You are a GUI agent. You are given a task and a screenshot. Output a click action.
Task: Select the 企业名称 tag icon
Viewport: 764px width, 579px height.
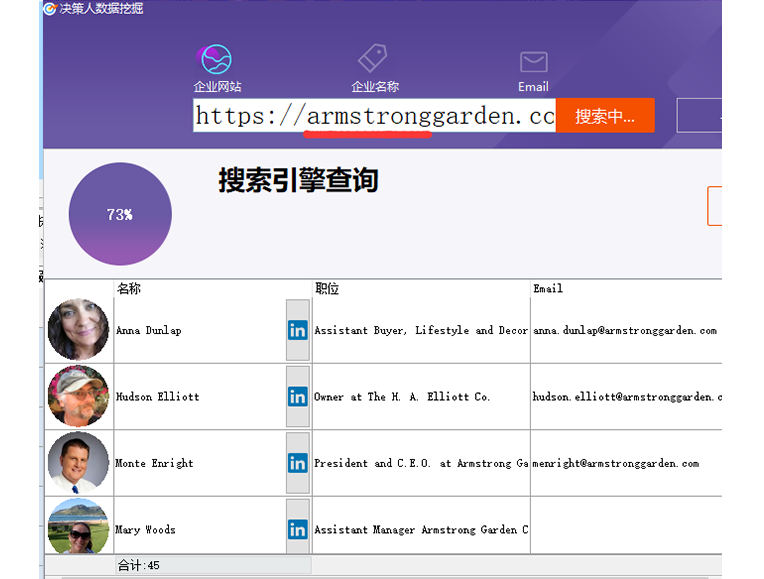[x=373, y=58]
